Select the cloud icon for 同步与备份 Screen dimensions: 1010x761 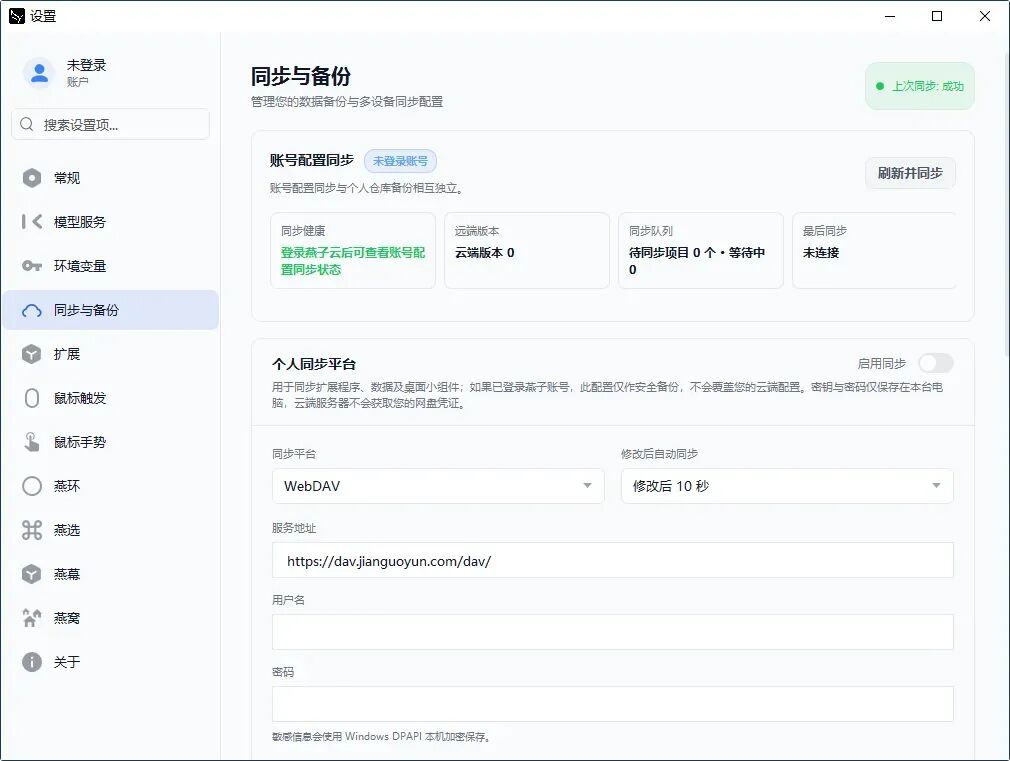[32, 311]
